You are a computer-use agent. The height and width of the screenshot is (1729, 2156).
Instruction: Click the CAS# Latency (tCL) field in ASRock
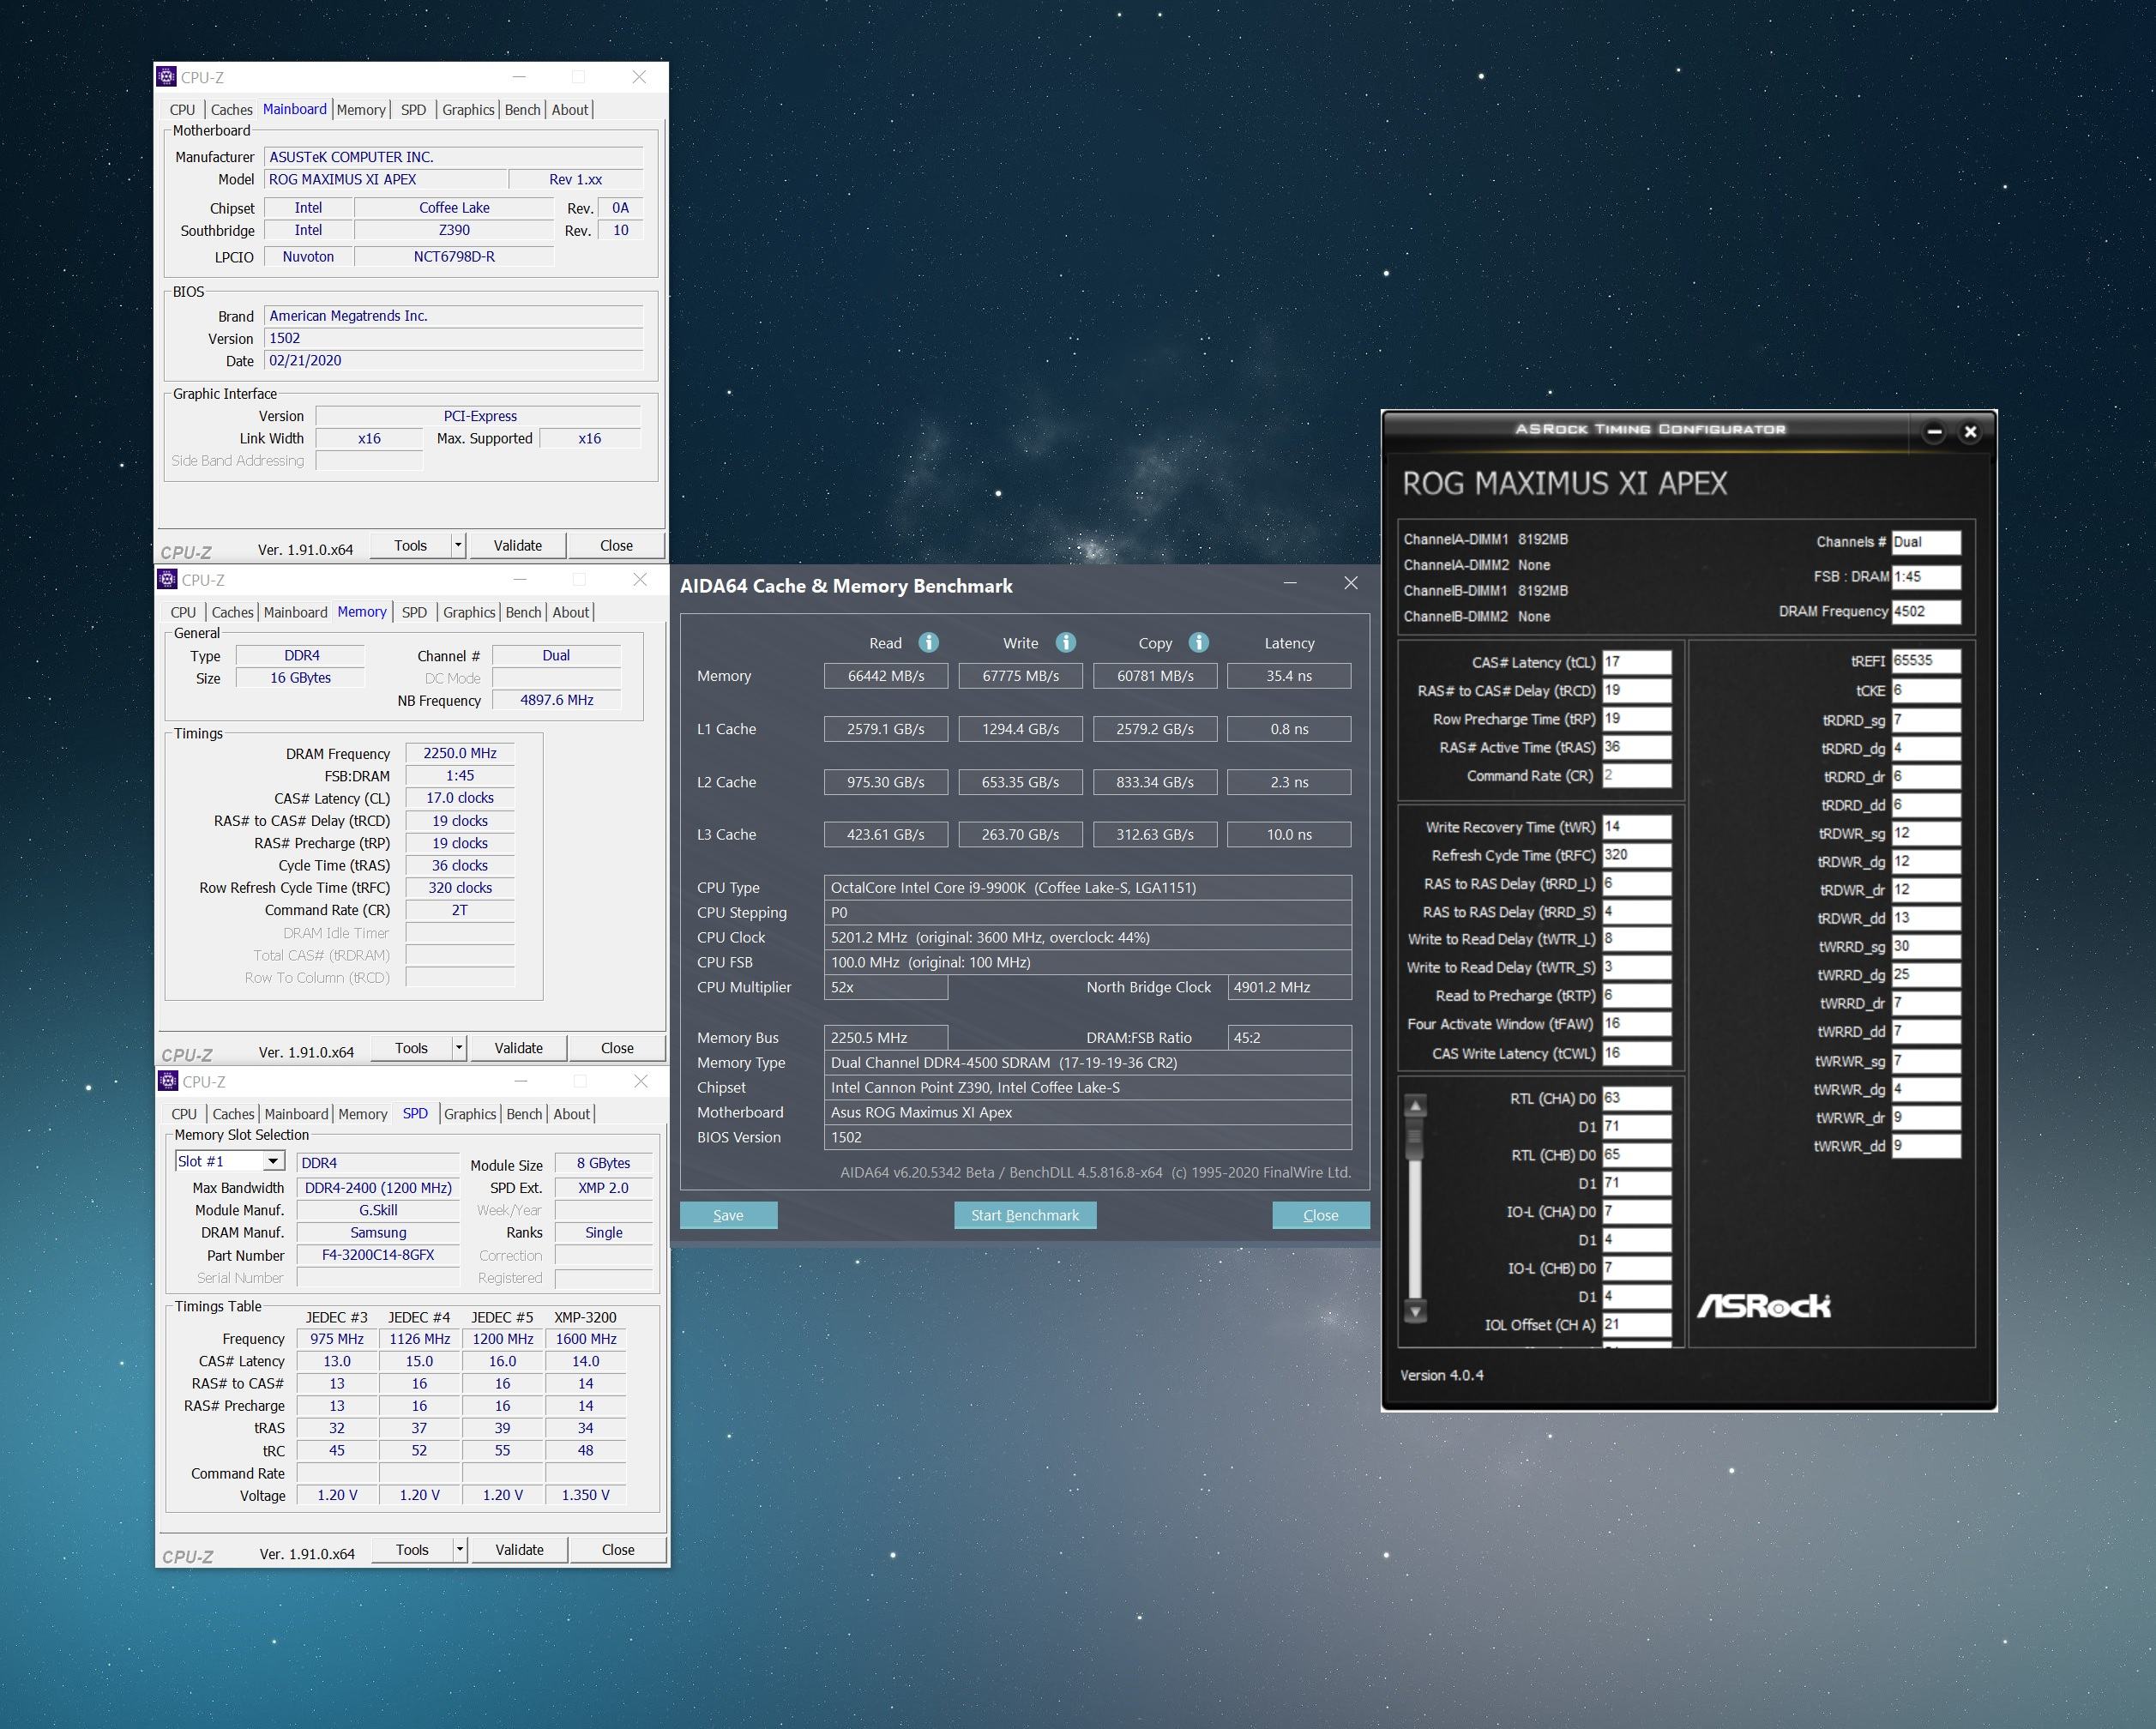click(x=1636, y=662)
